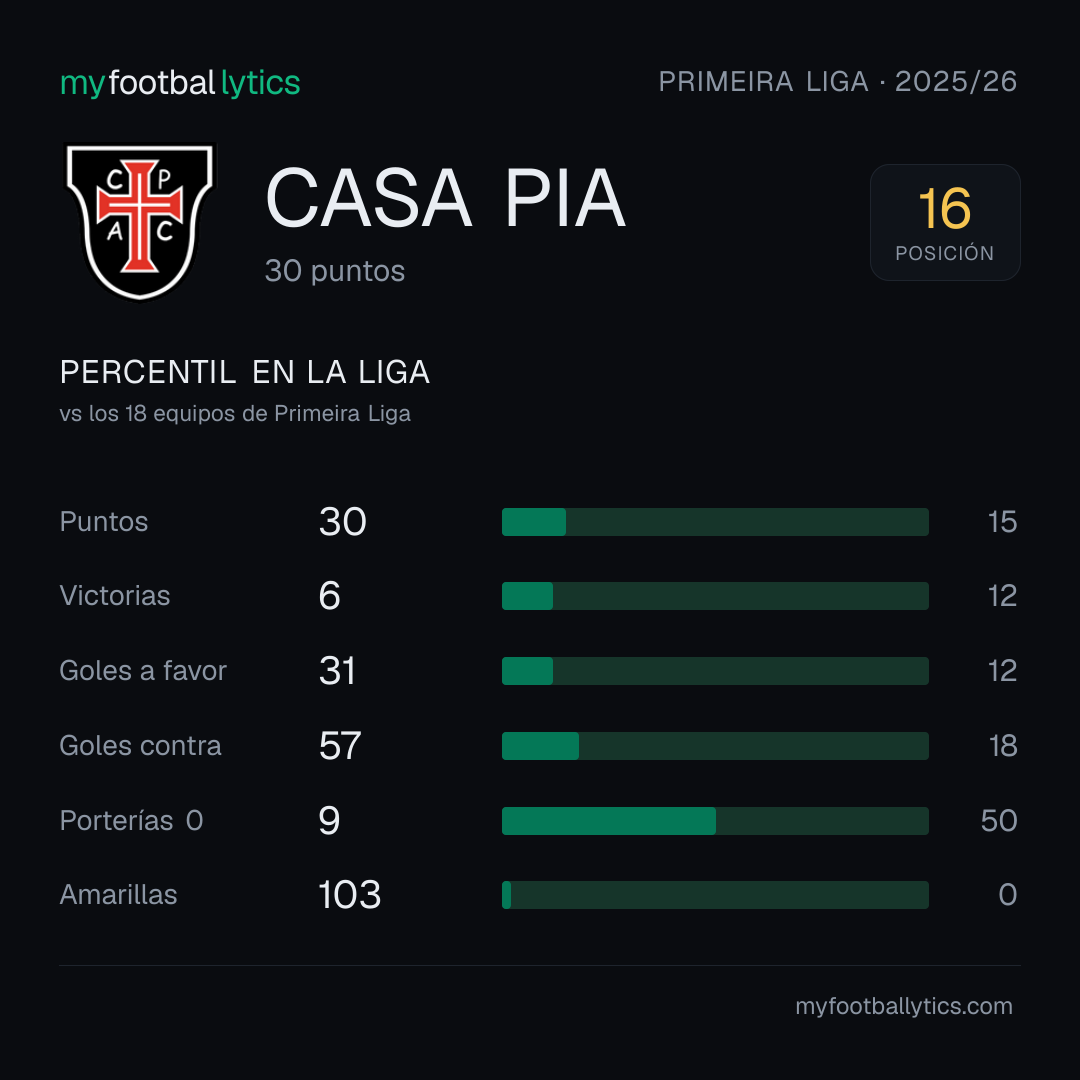Click the Casa Pia club crest
This screenshot has width=1080, height=1080.
140,222
